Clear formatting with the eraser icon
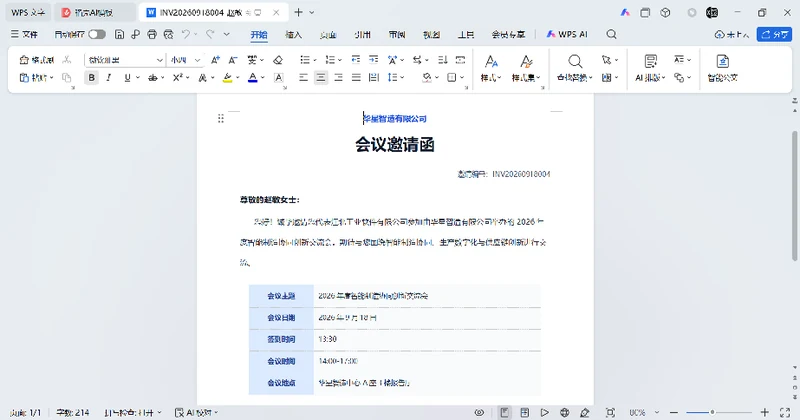 278,60
